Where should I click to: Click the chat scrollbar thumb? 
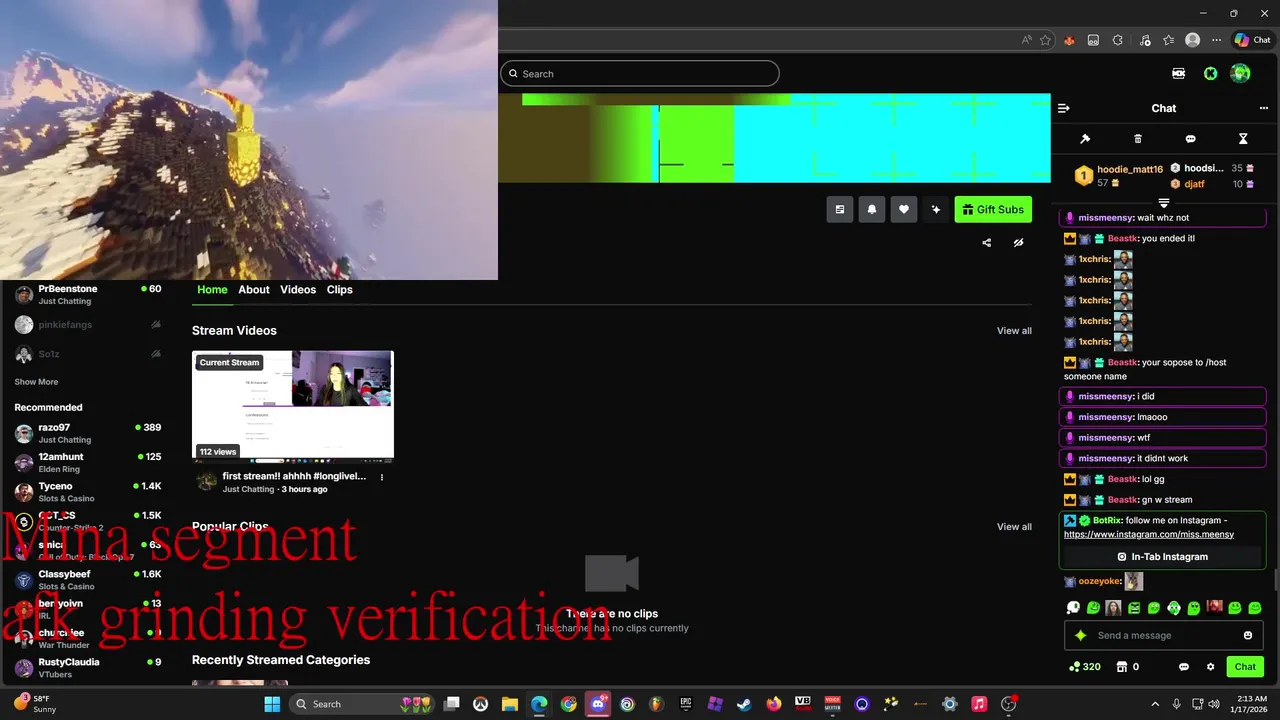point(1275,580)
